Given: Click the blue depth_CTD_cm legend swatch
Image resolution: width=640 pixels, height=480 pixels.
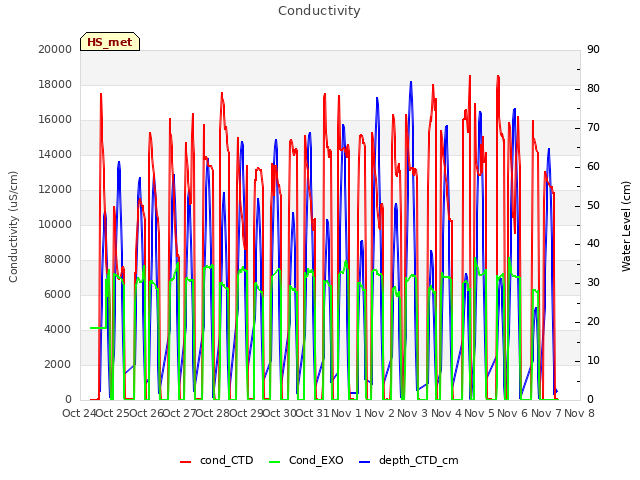Looking at the screenshot, I should coord(364,462).
